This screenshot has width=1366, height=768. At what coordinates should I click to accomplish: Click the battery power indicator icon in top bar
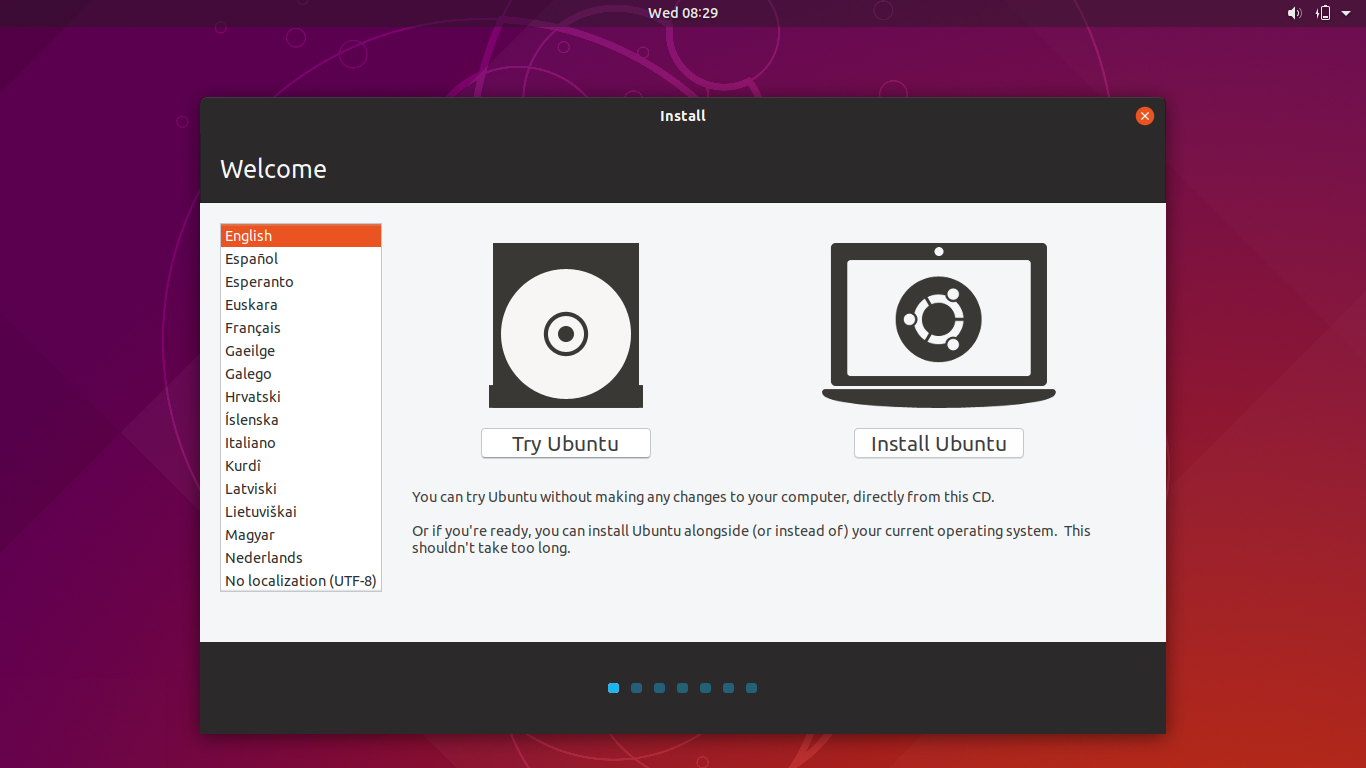click(1323, 13)
